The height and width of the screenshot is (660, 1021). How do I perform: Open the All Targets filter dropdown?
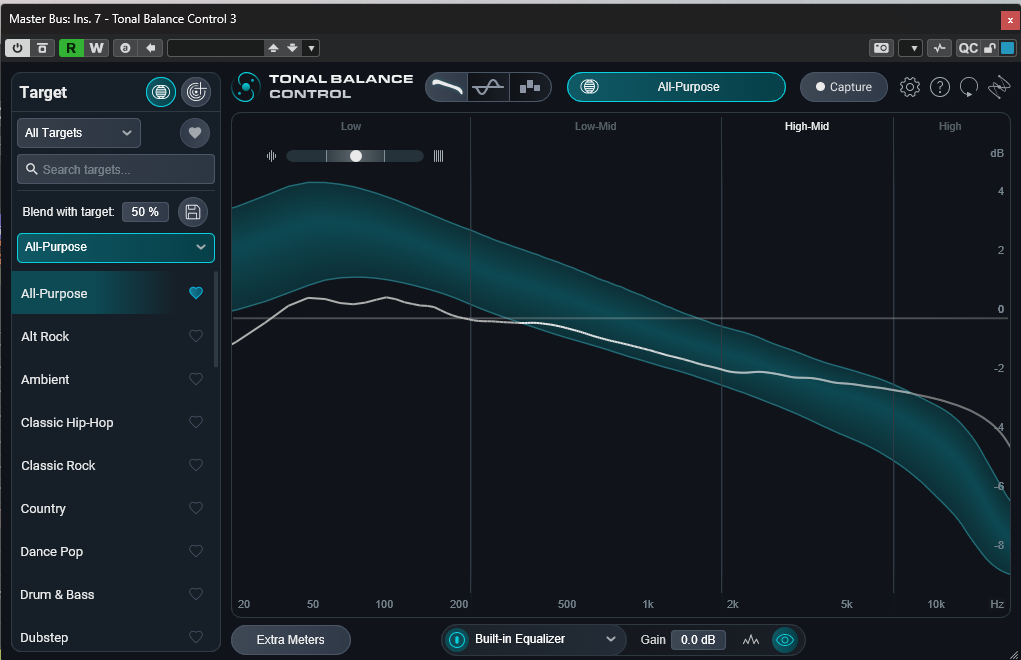click(x=79, y=133)
